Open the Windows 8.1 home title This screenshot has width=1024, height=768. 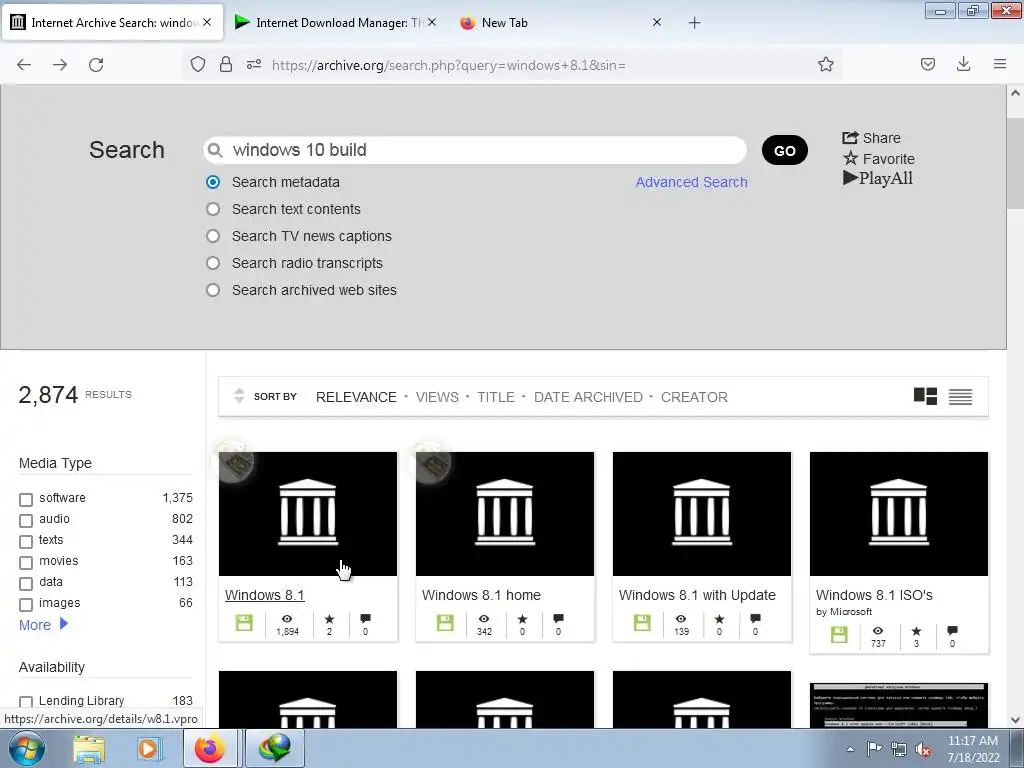[481, 595]
